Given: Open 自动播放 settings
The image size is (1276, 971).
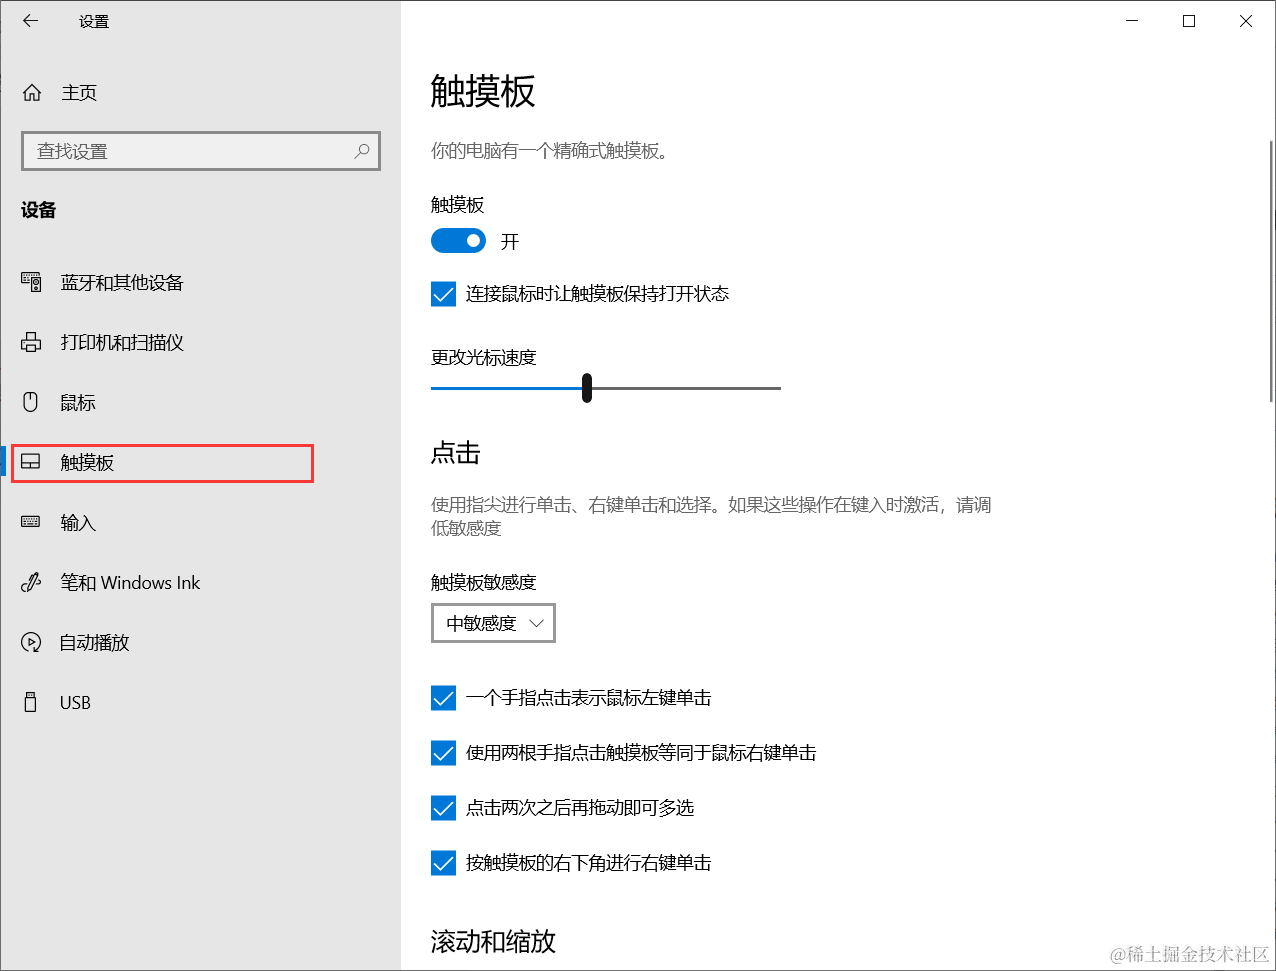Looking at the screenshot, I should tap(31, 642).
